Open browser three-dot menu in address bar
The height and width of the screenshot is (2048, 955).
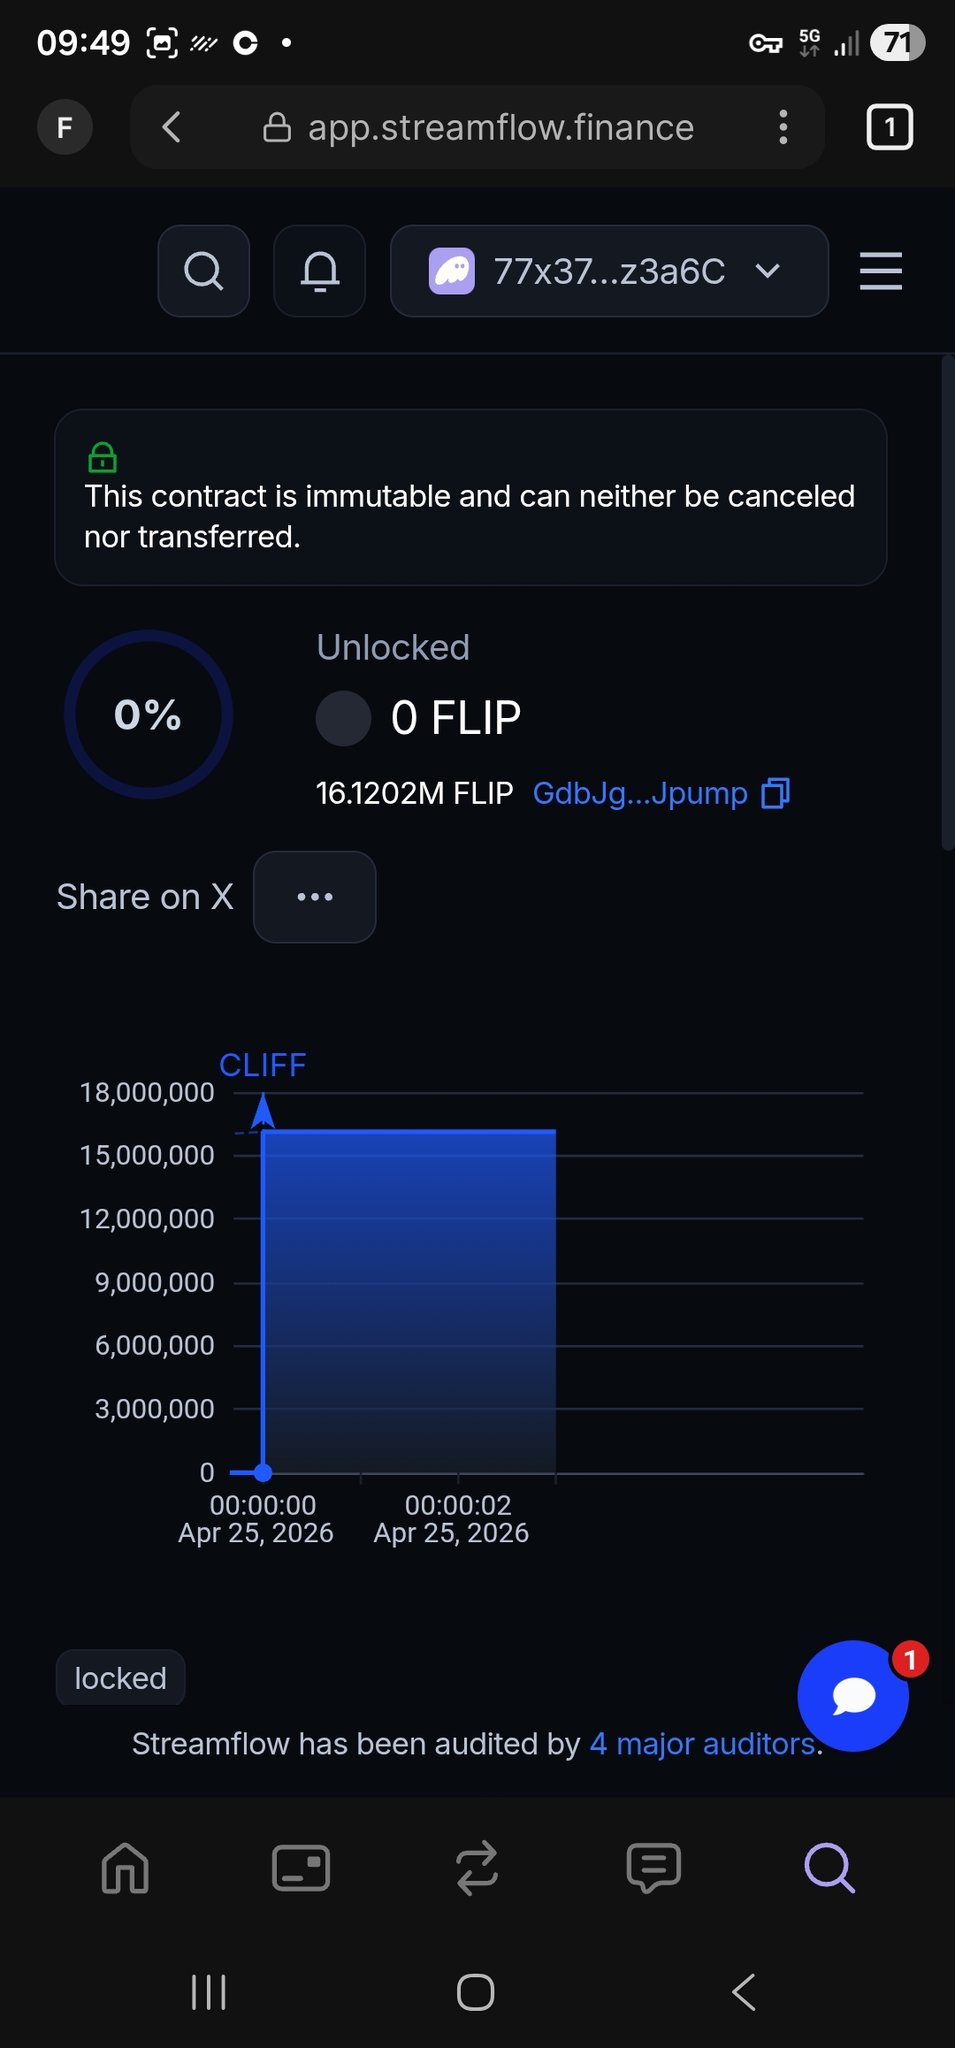783,127
